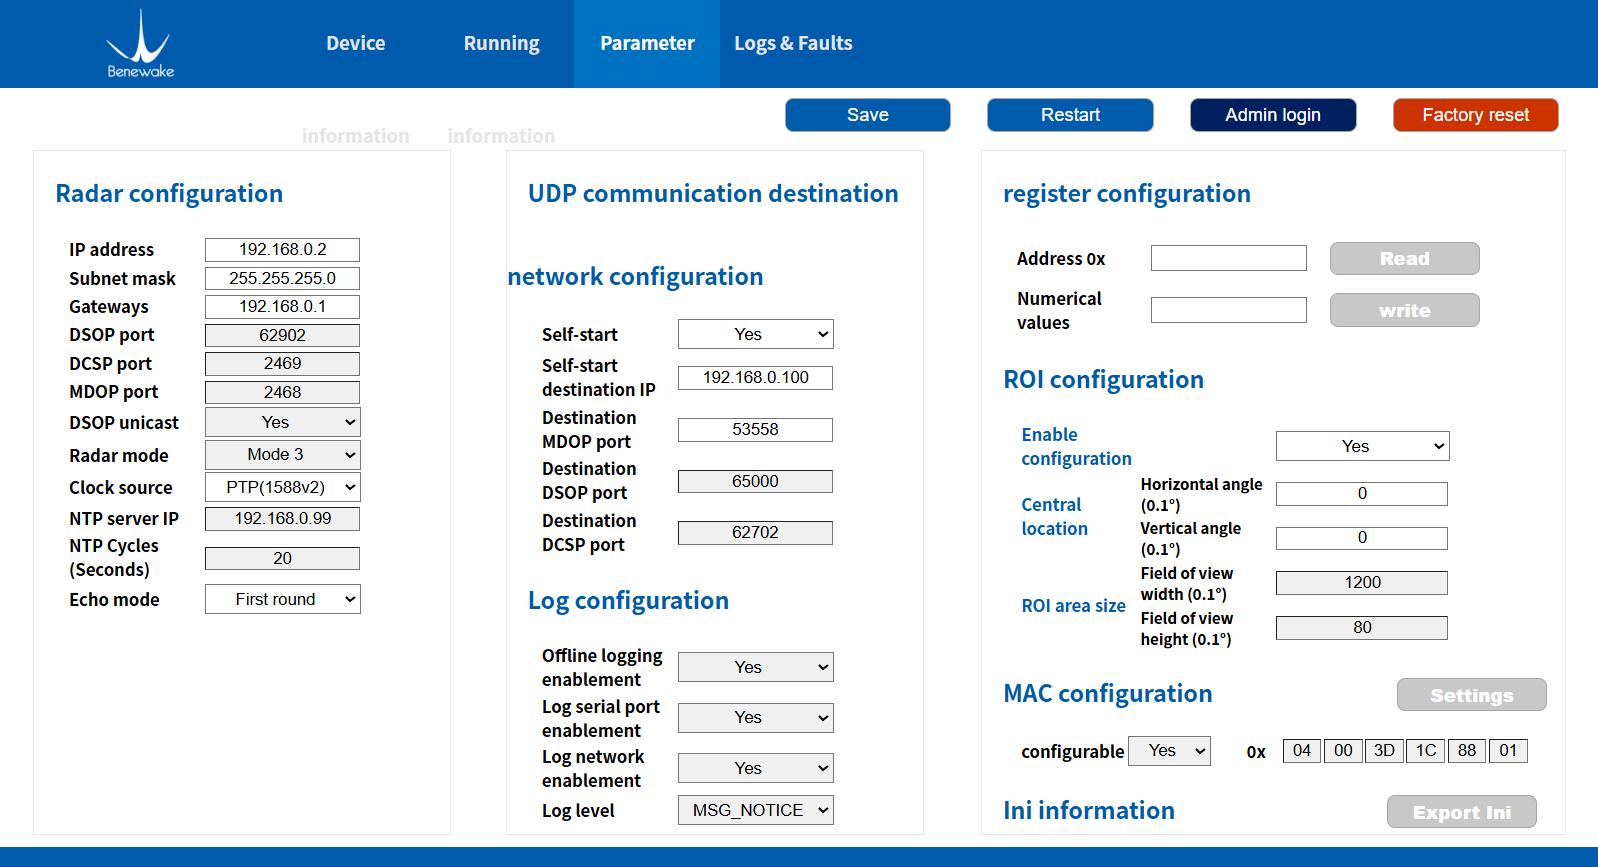Open Admin login
The height and width of the screenshot is (867, 1598).
pyautogui.click(x=1273, y=115)
